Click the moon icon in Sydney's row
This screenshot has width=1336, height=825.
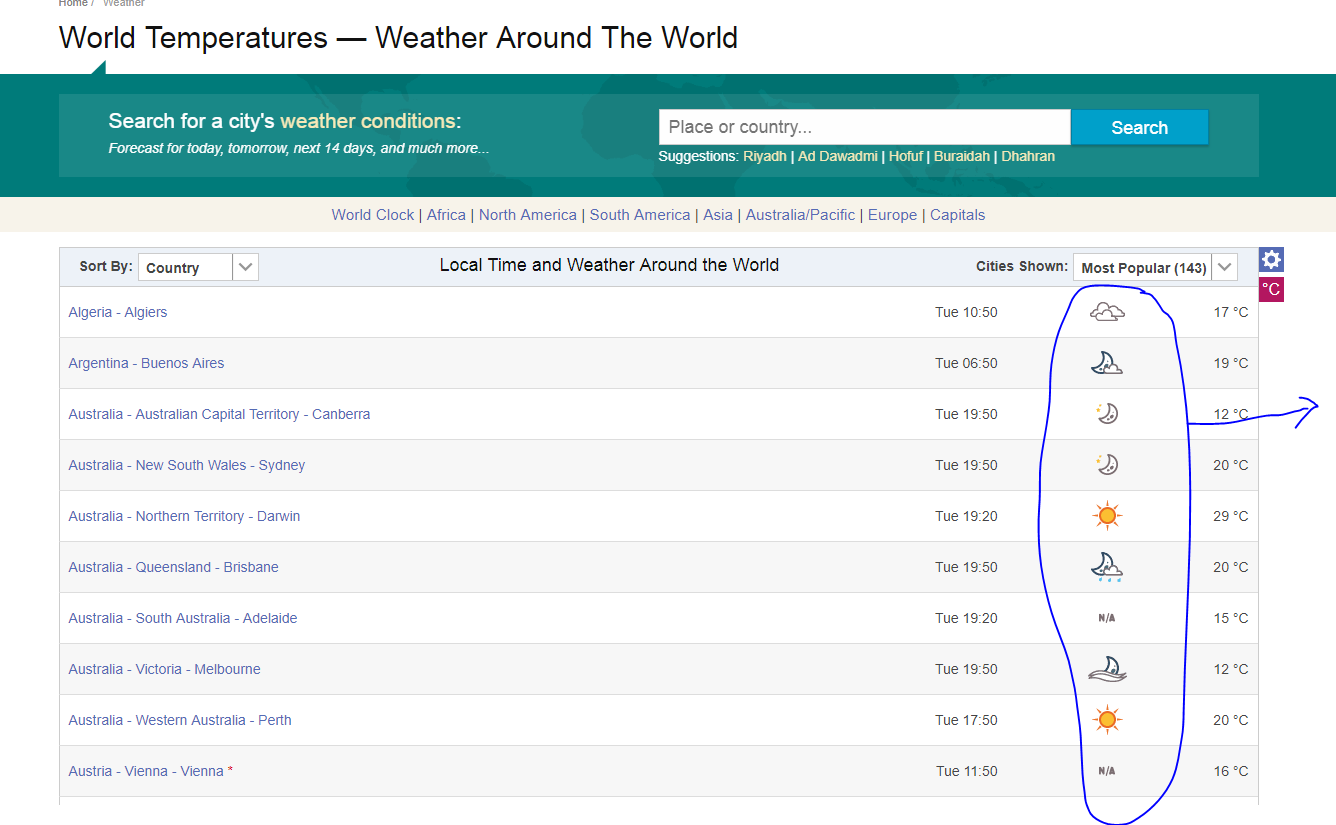[1106, 464]
